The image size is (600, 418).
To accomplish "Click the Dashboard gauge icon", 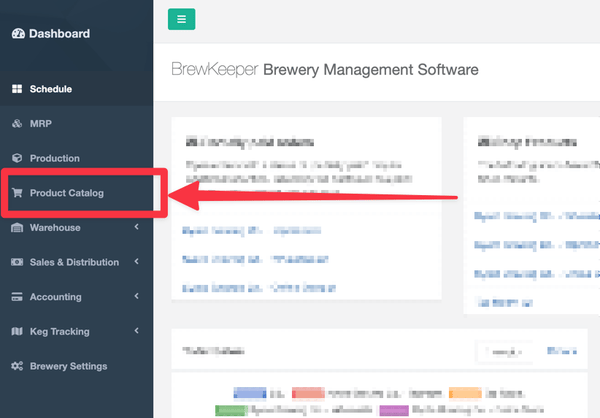I will pos(18,34).
